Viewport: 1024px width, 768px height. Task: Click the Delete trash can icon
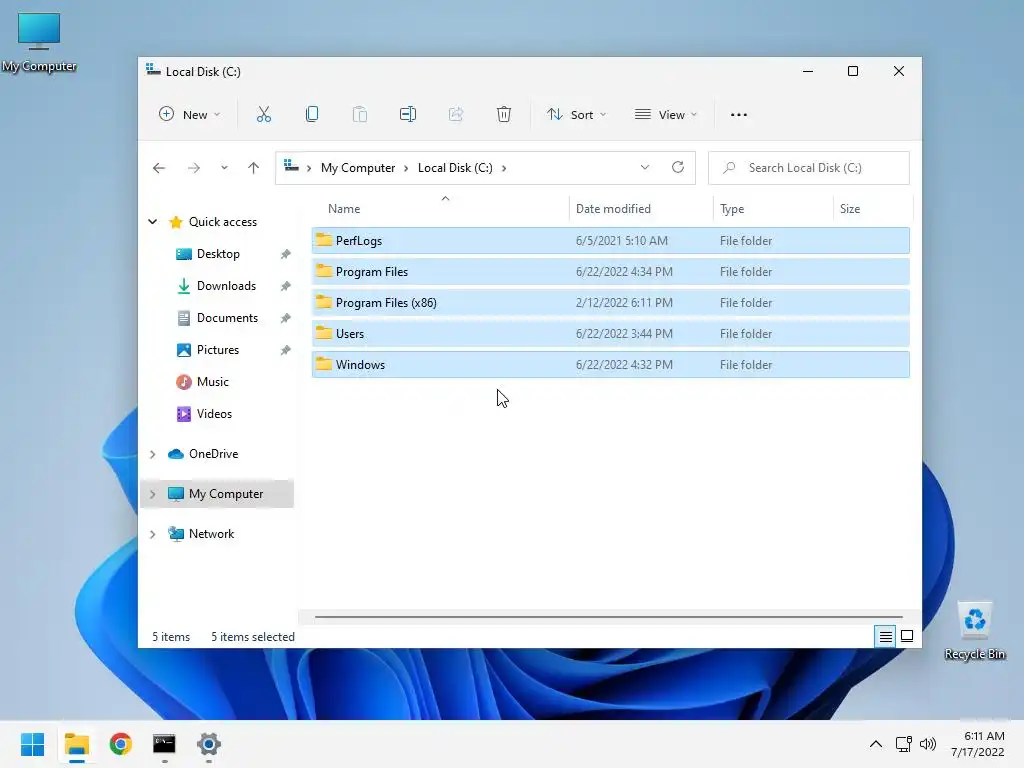pyautogui.click(x=504, y=114)
